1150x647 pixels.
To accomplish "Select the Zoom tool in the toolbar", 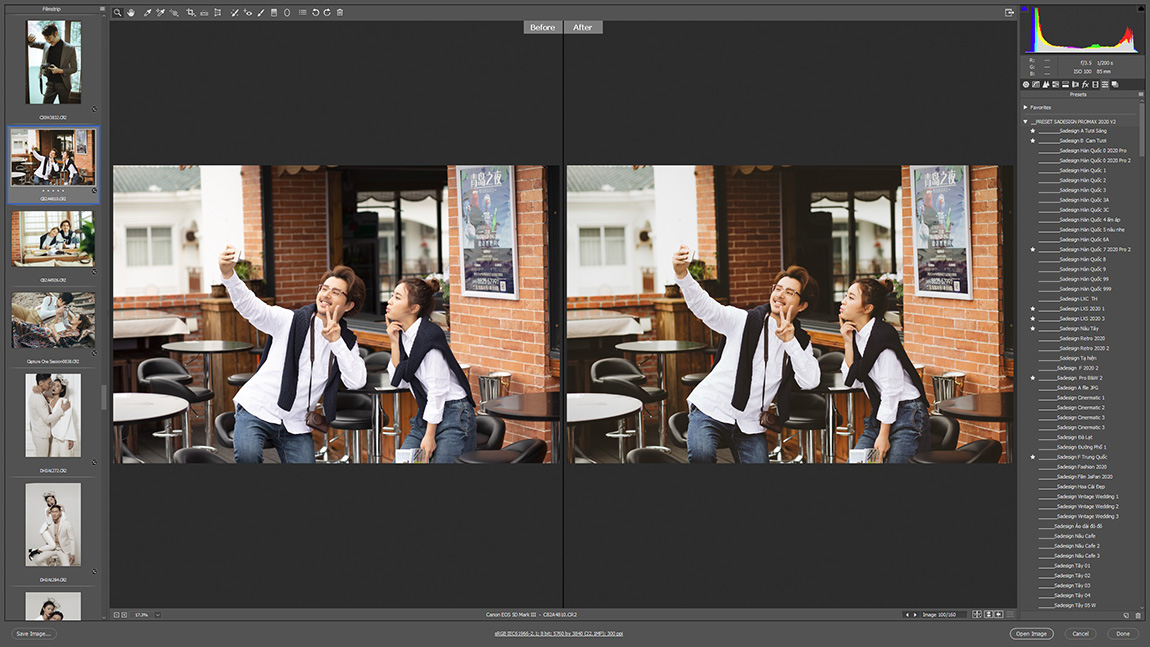I will [x=117, y=12].
